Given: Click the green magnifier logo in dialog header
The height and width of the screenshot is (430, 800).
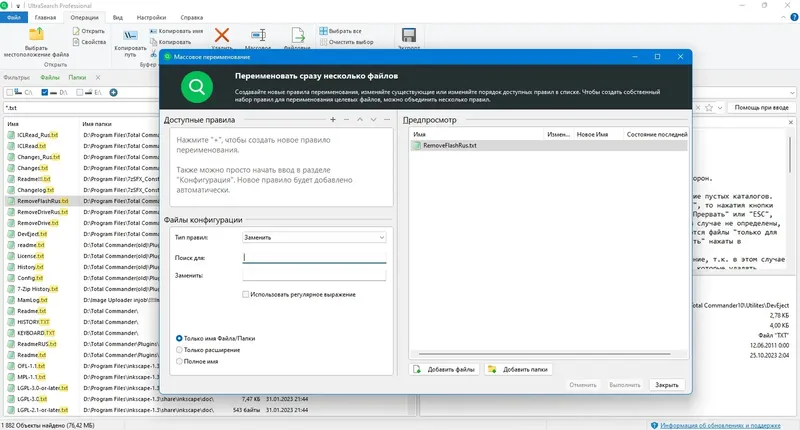Looking at the screenshot, I should pos(197,87).
